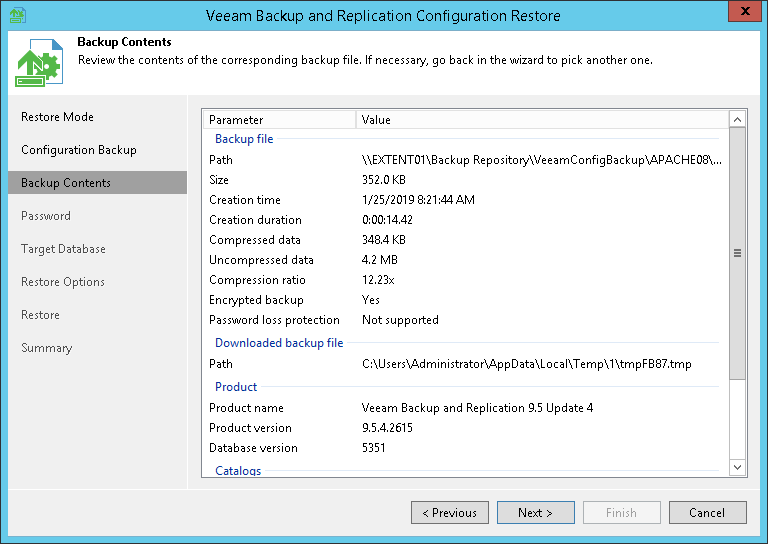
Task: Click the Restore Options wizard step
Action: point(63,282)
